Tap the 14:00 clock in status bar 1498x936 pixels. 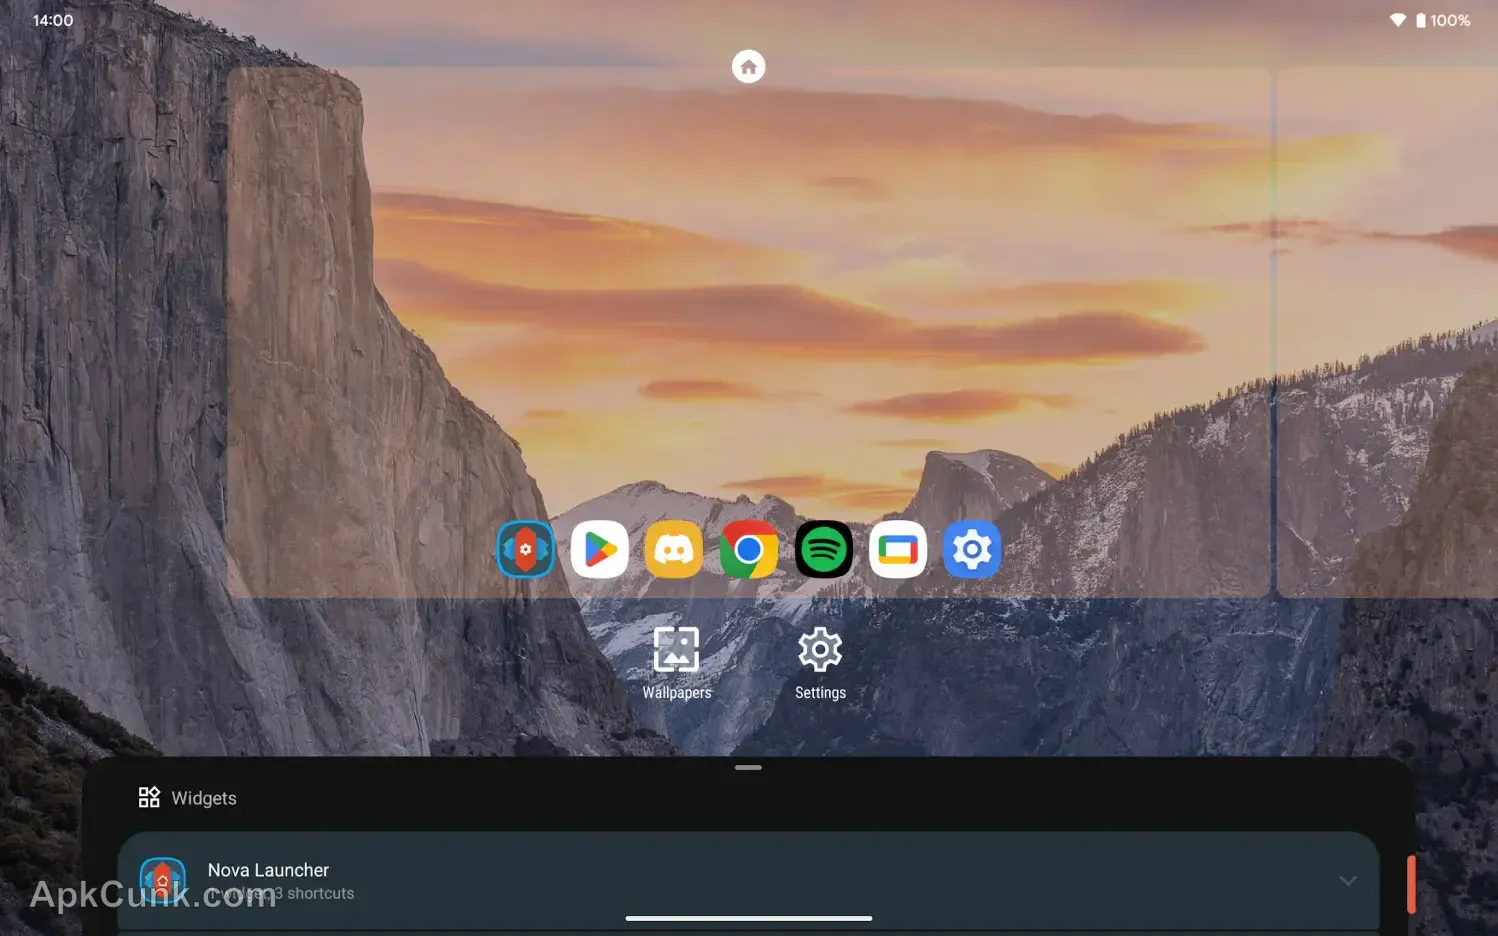click(x=53, y=20)
